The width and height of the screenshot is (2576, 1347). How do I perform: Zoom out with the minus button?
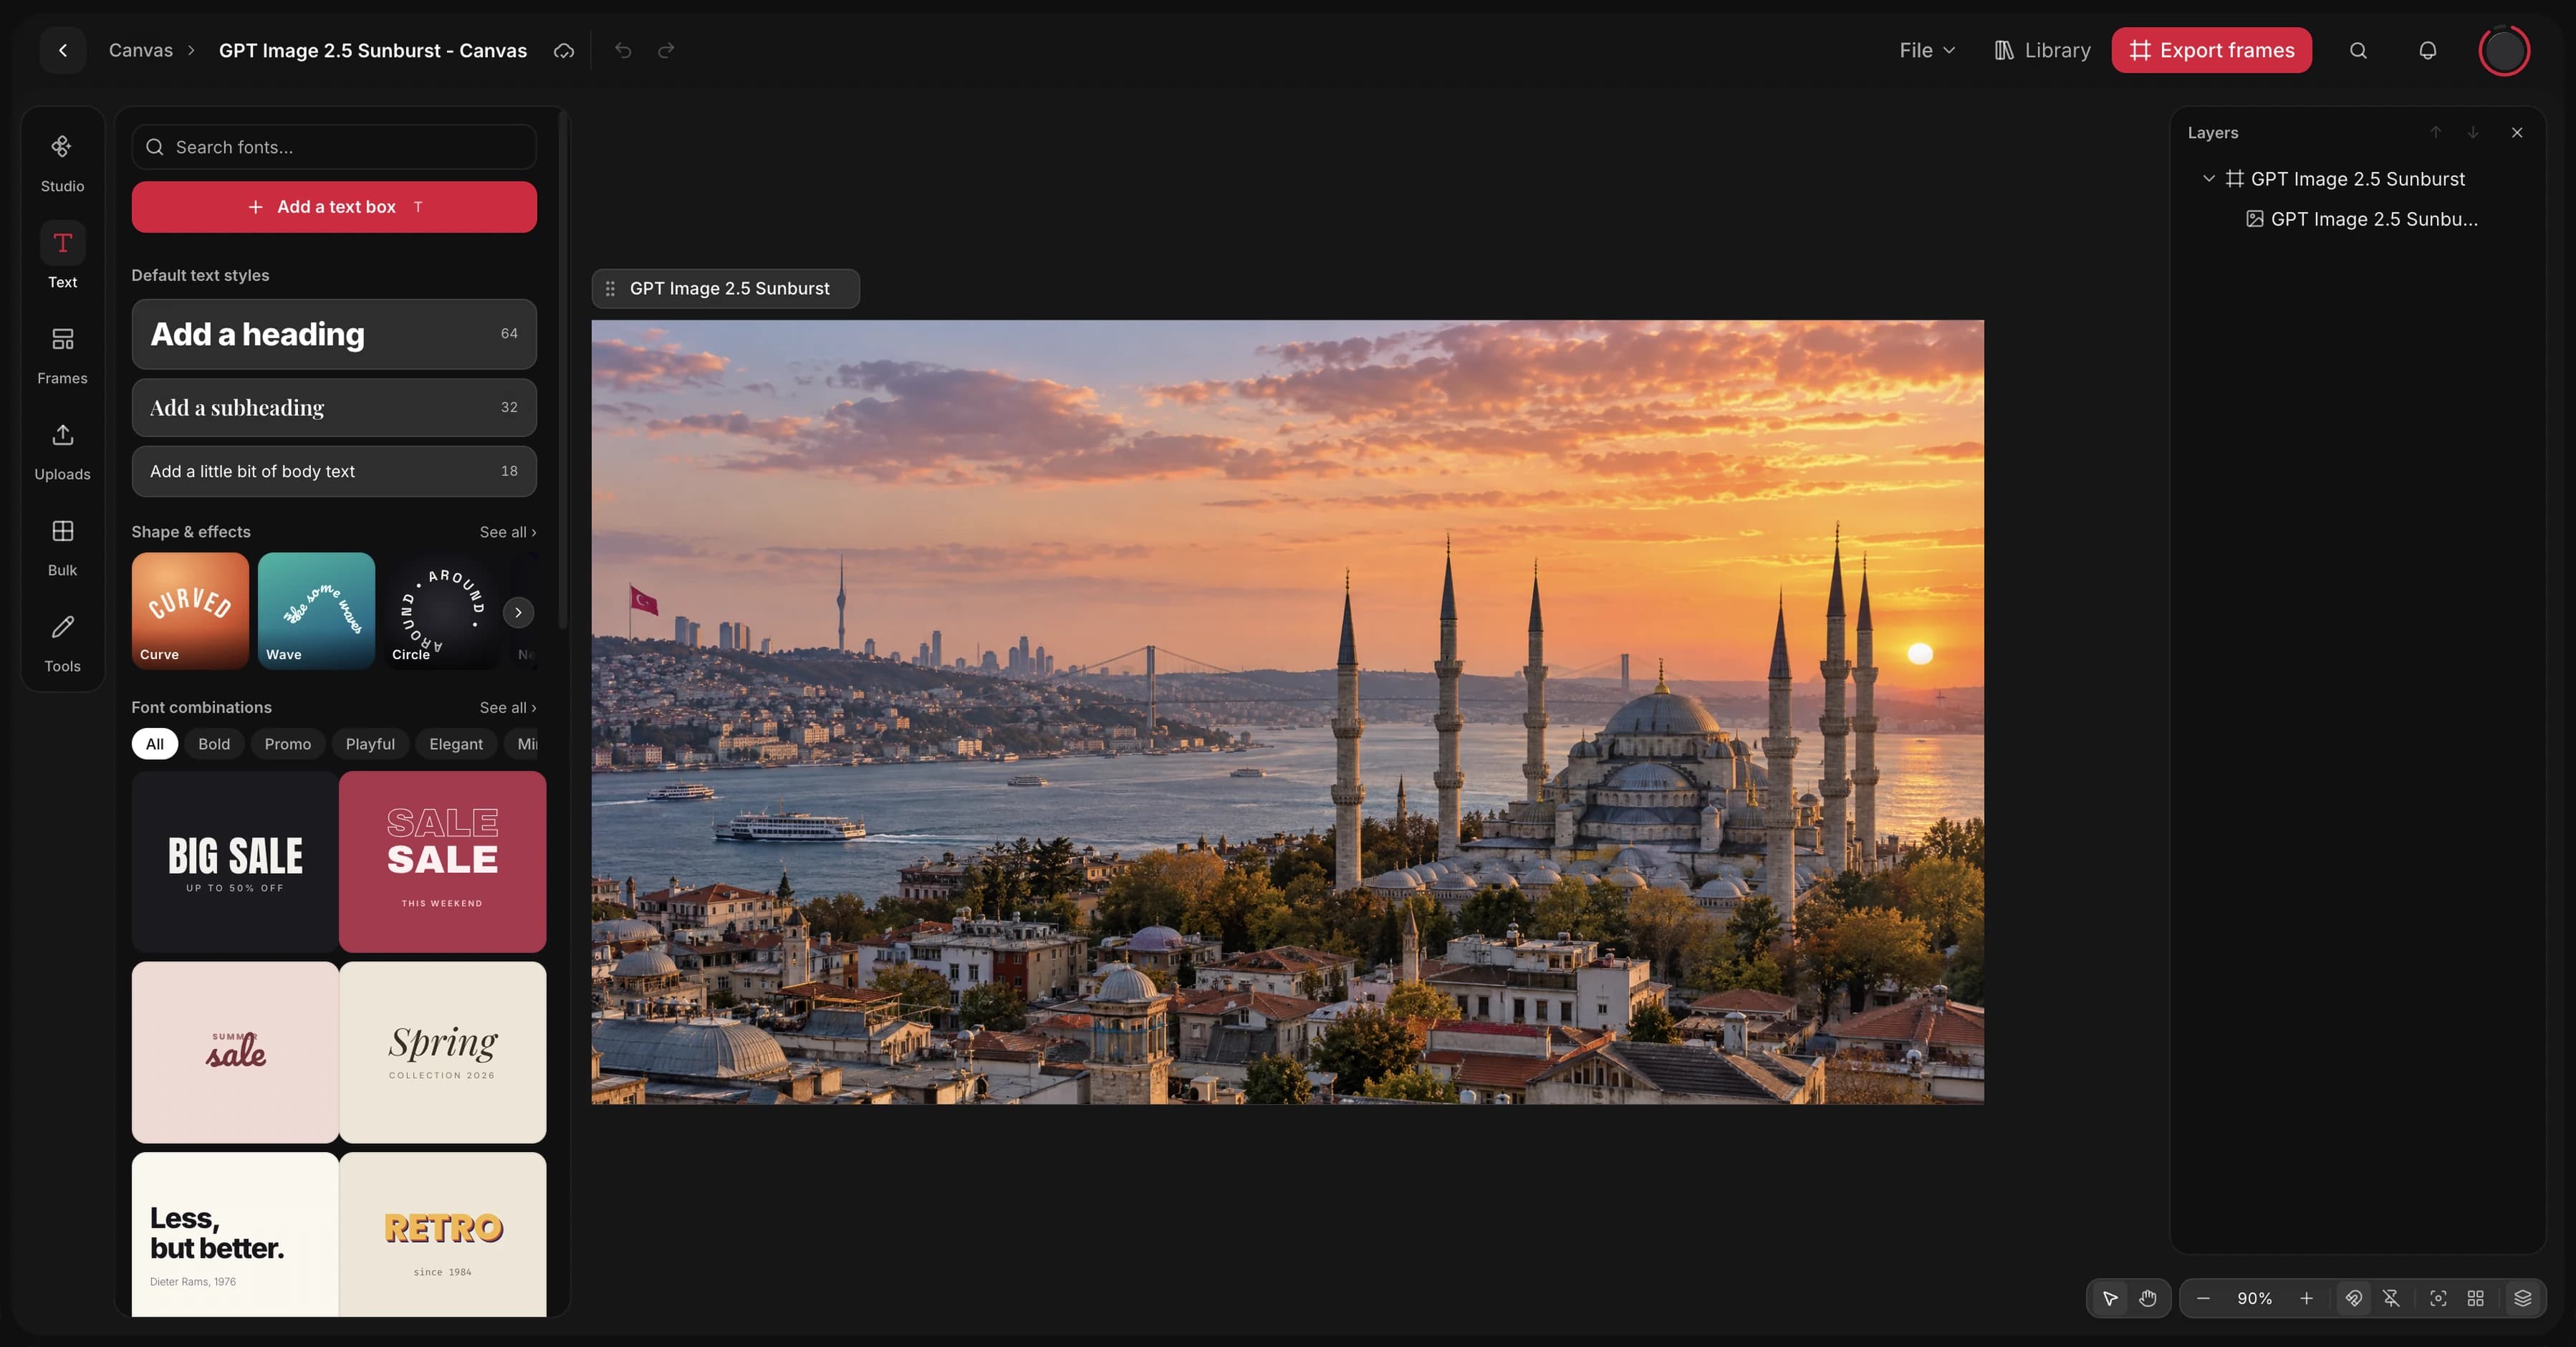2203,1298
